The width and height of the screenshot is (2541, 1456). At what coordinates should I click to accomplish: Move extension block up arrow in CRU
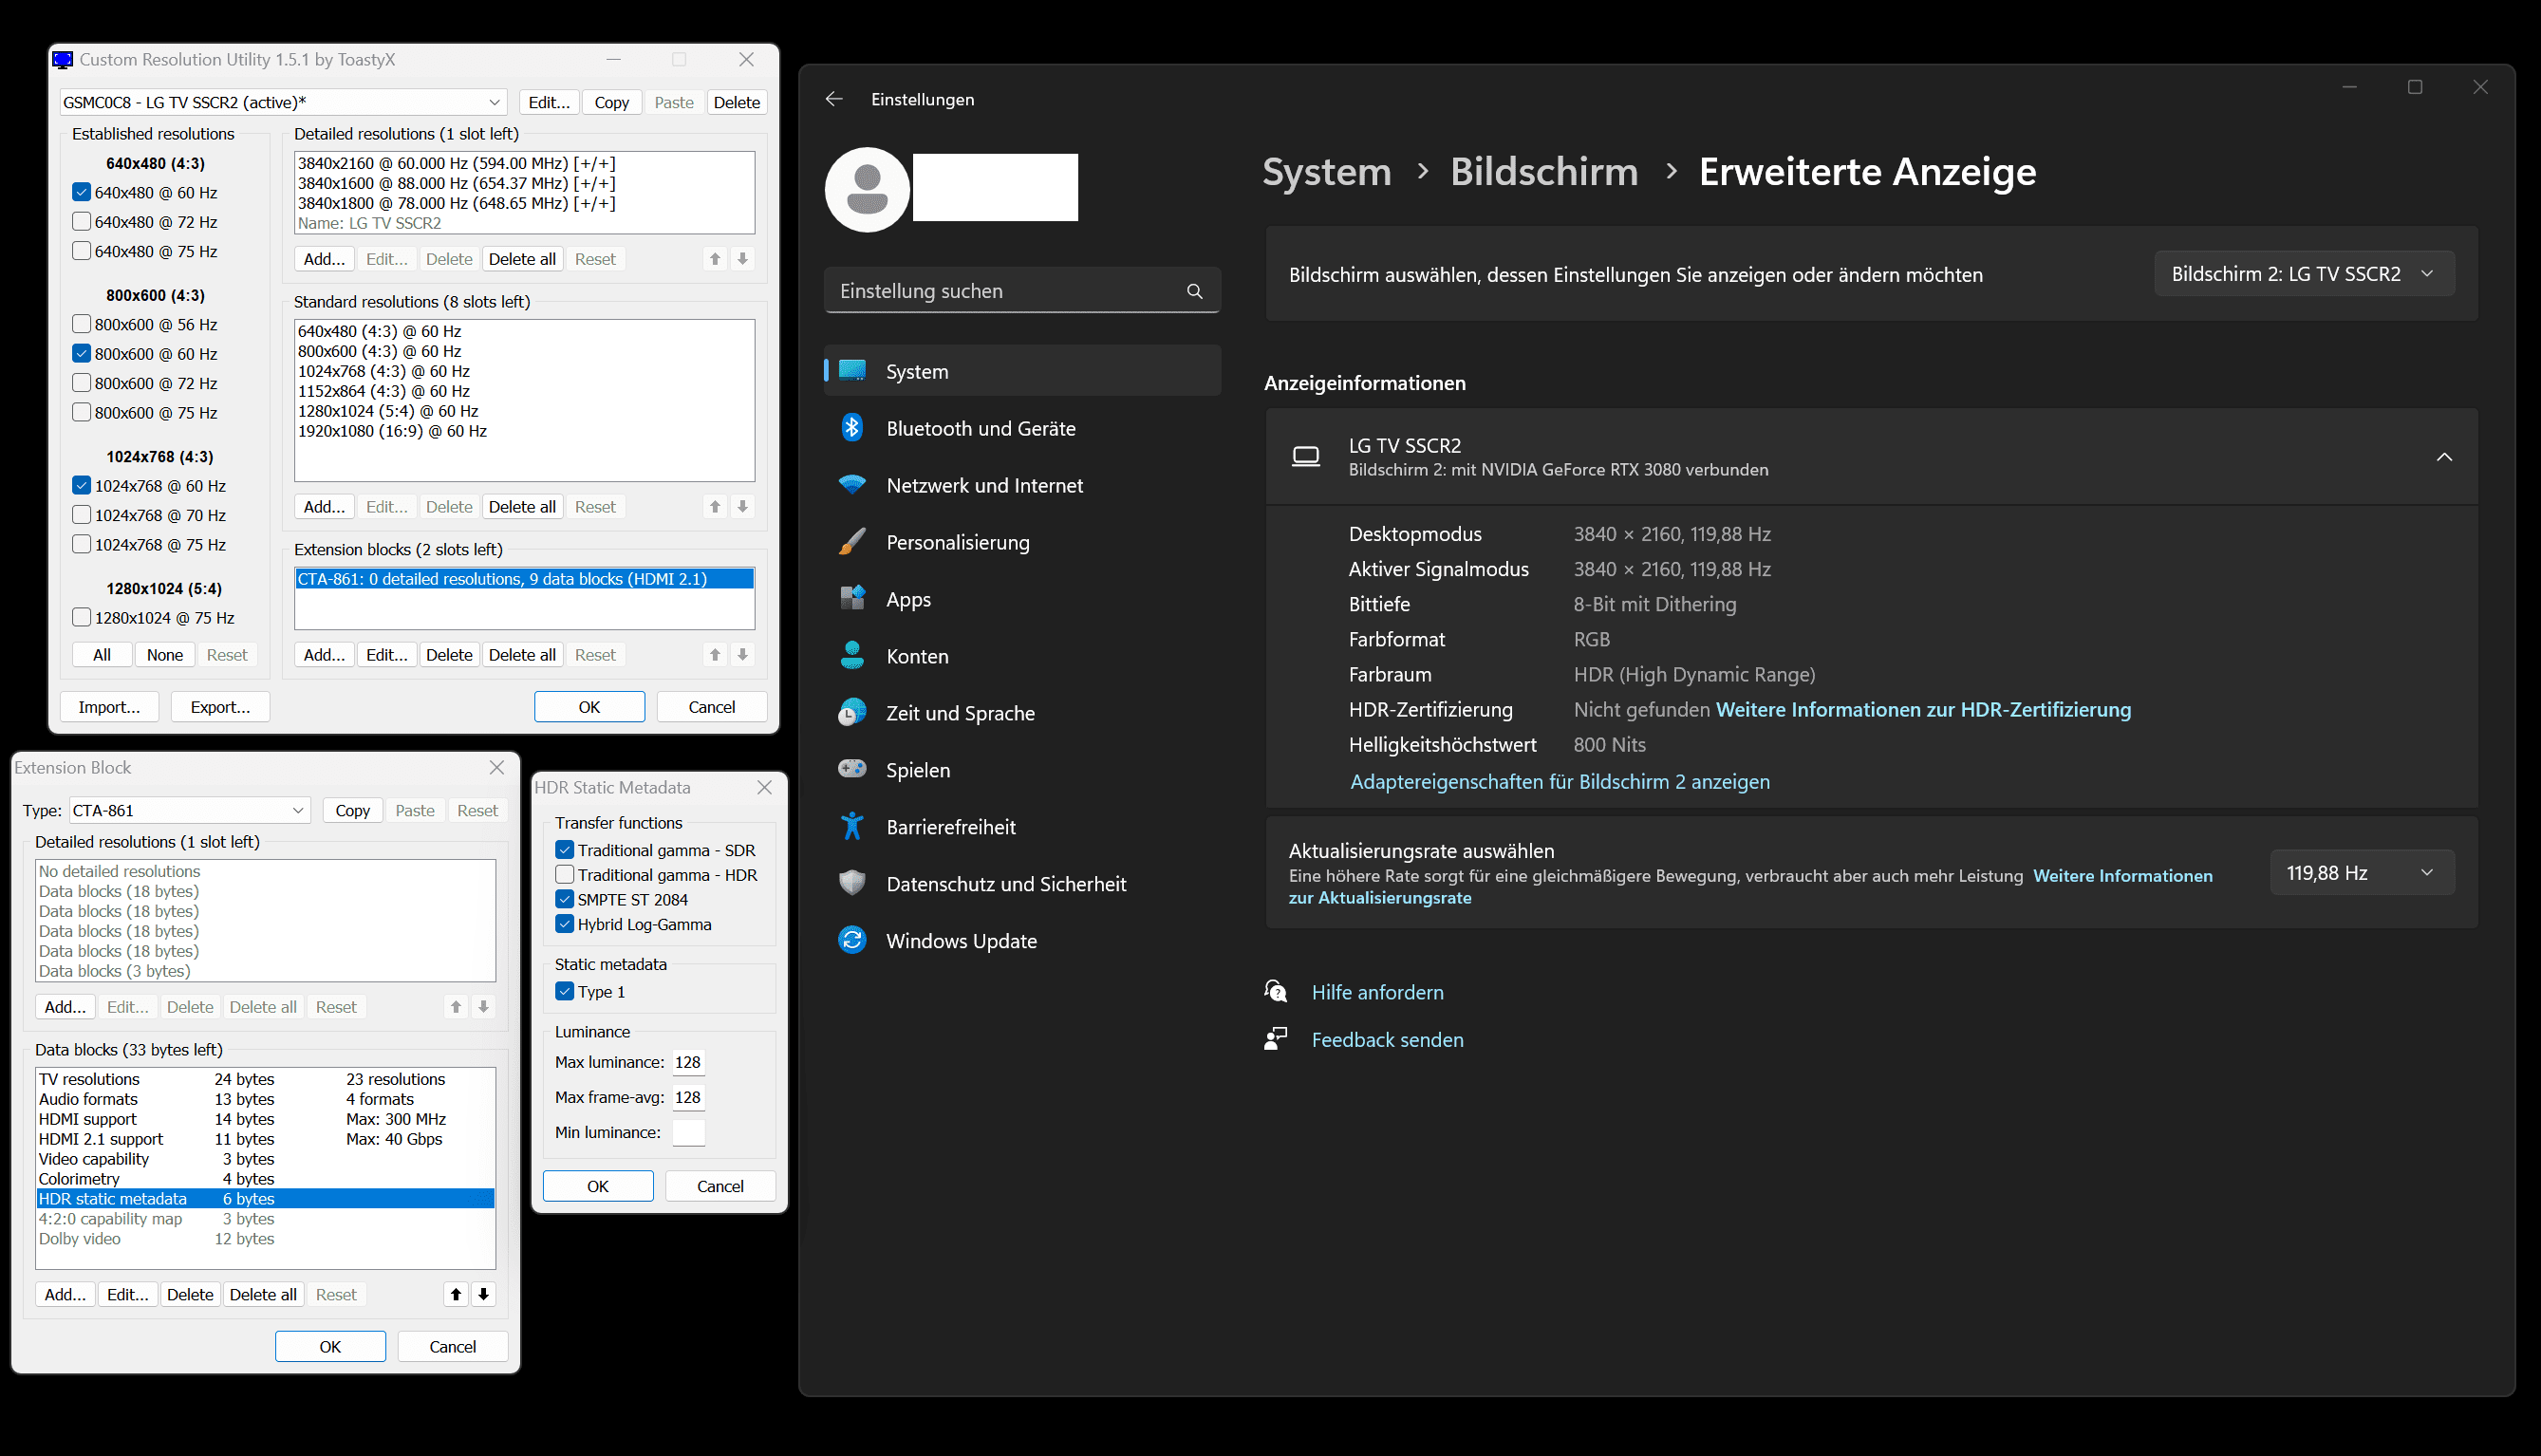tap(715, 655)
